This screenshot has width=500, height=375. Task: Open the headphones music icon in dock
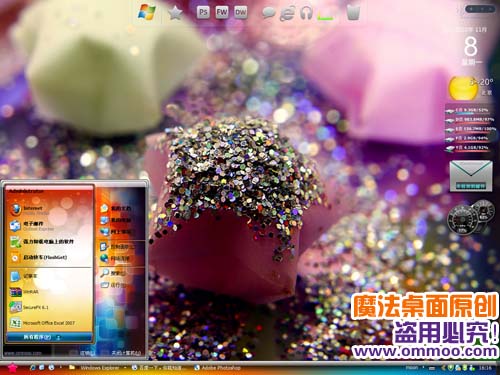click(306, 13)
